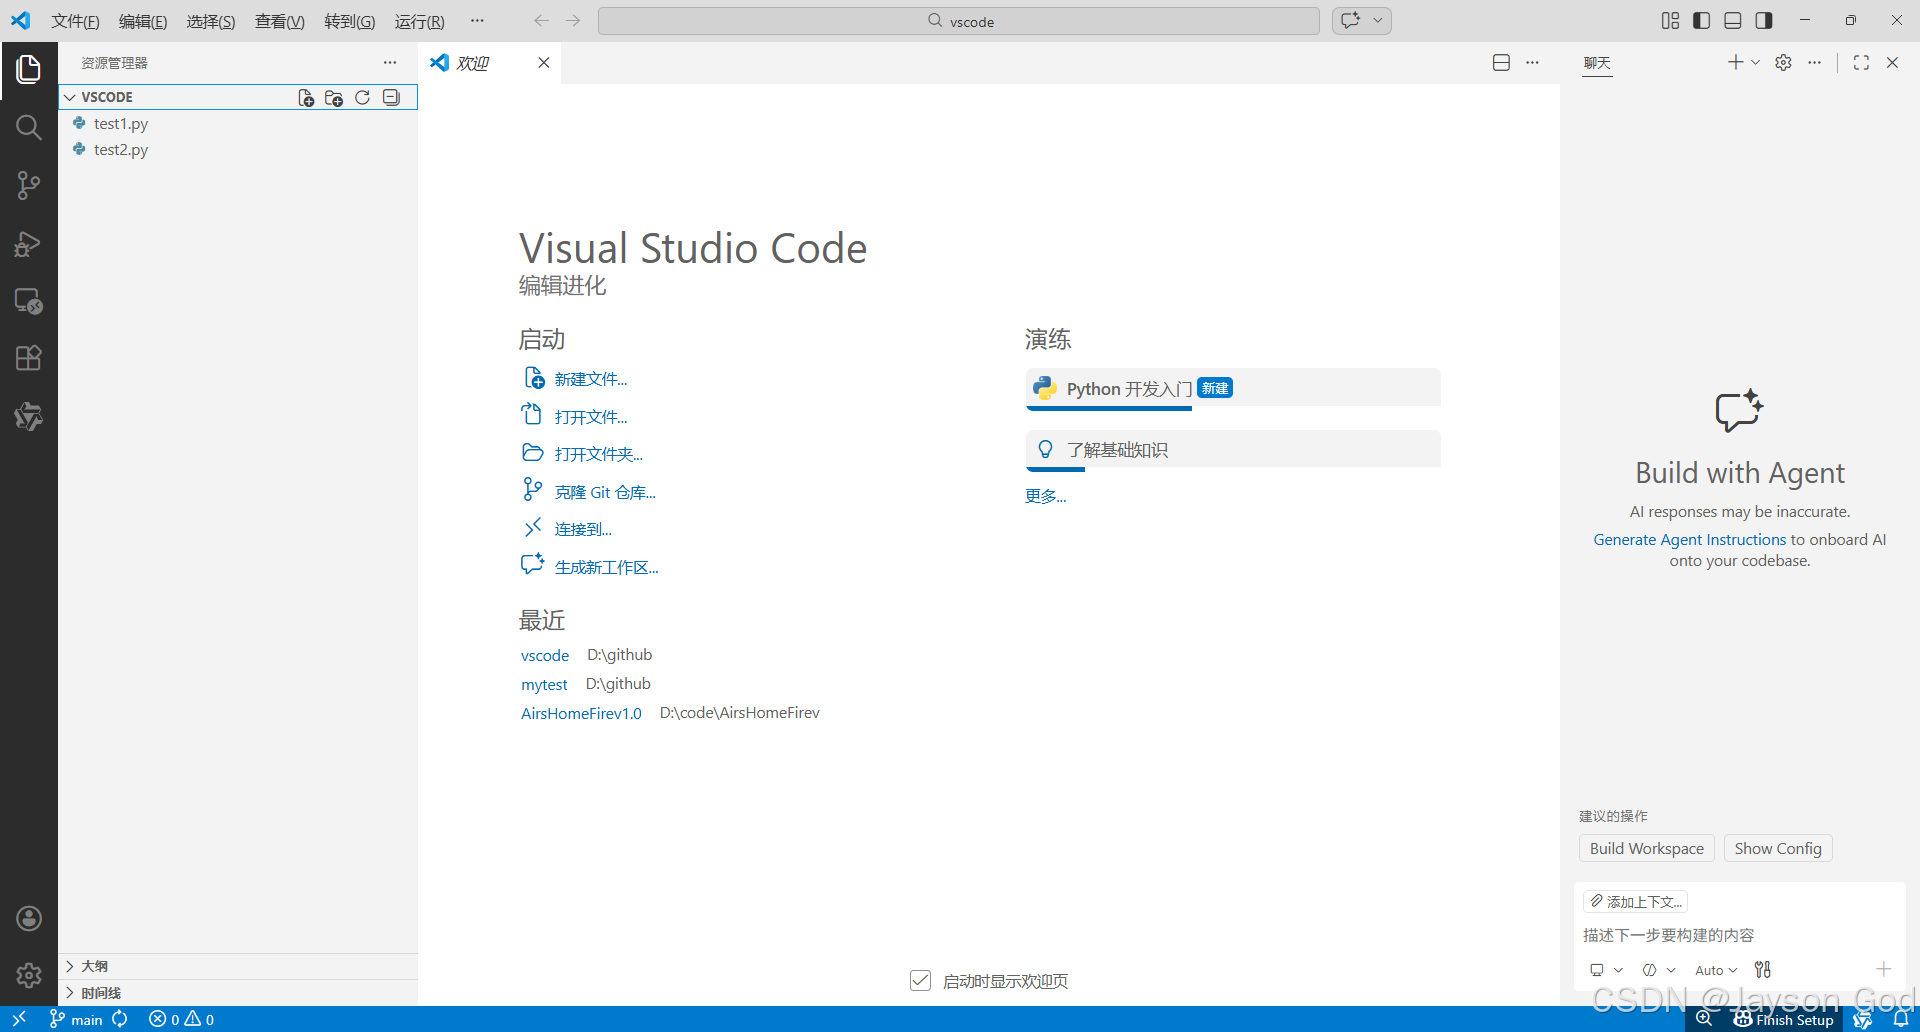Viewport: 1920px width, 1032px height.
Task: Open test2.py in the Explorer
Action: (237, 149)
